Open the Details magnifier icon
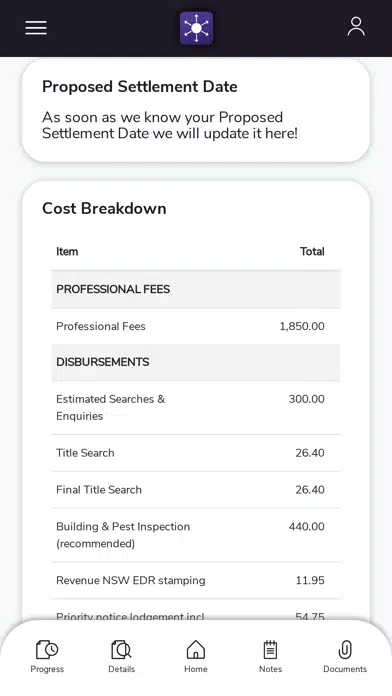392x696 pixels. (121, 650)
